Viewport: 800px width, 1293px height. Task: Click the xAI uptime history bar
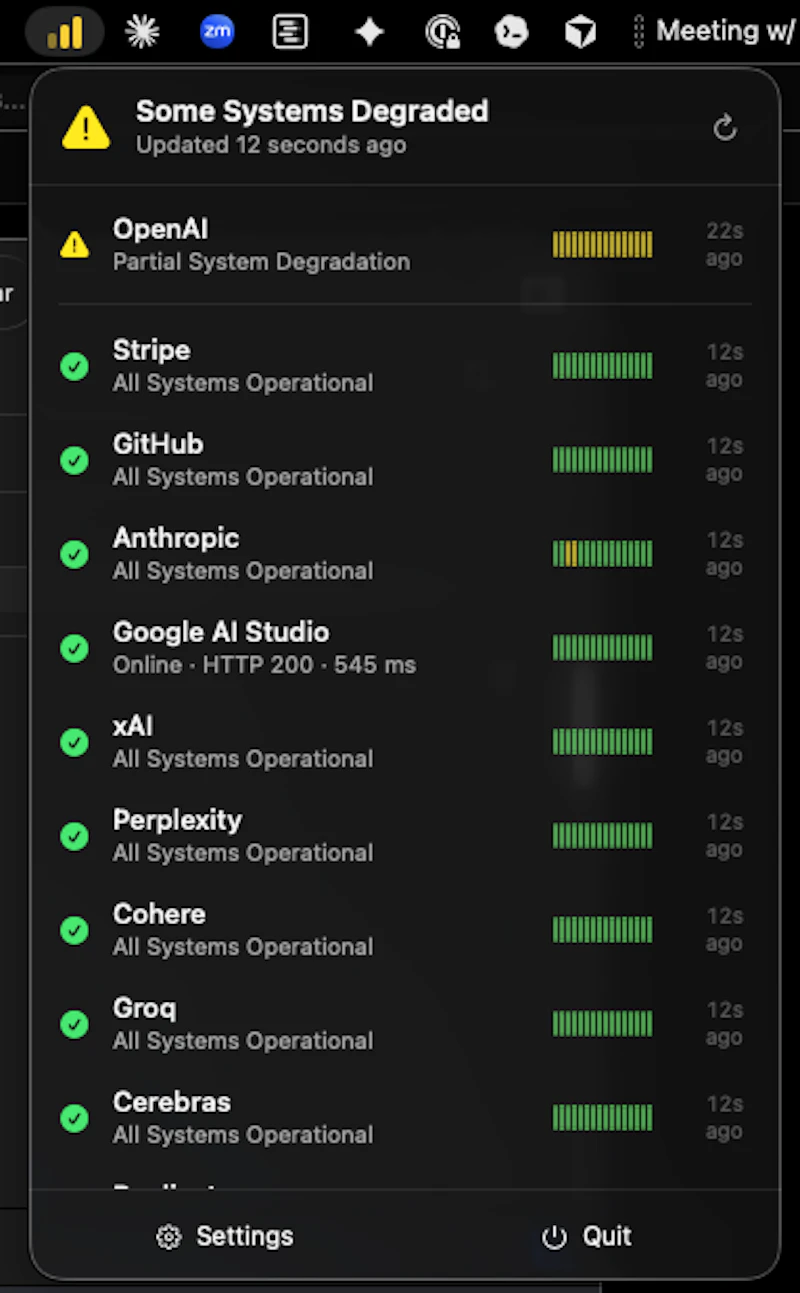coord(603,742)
